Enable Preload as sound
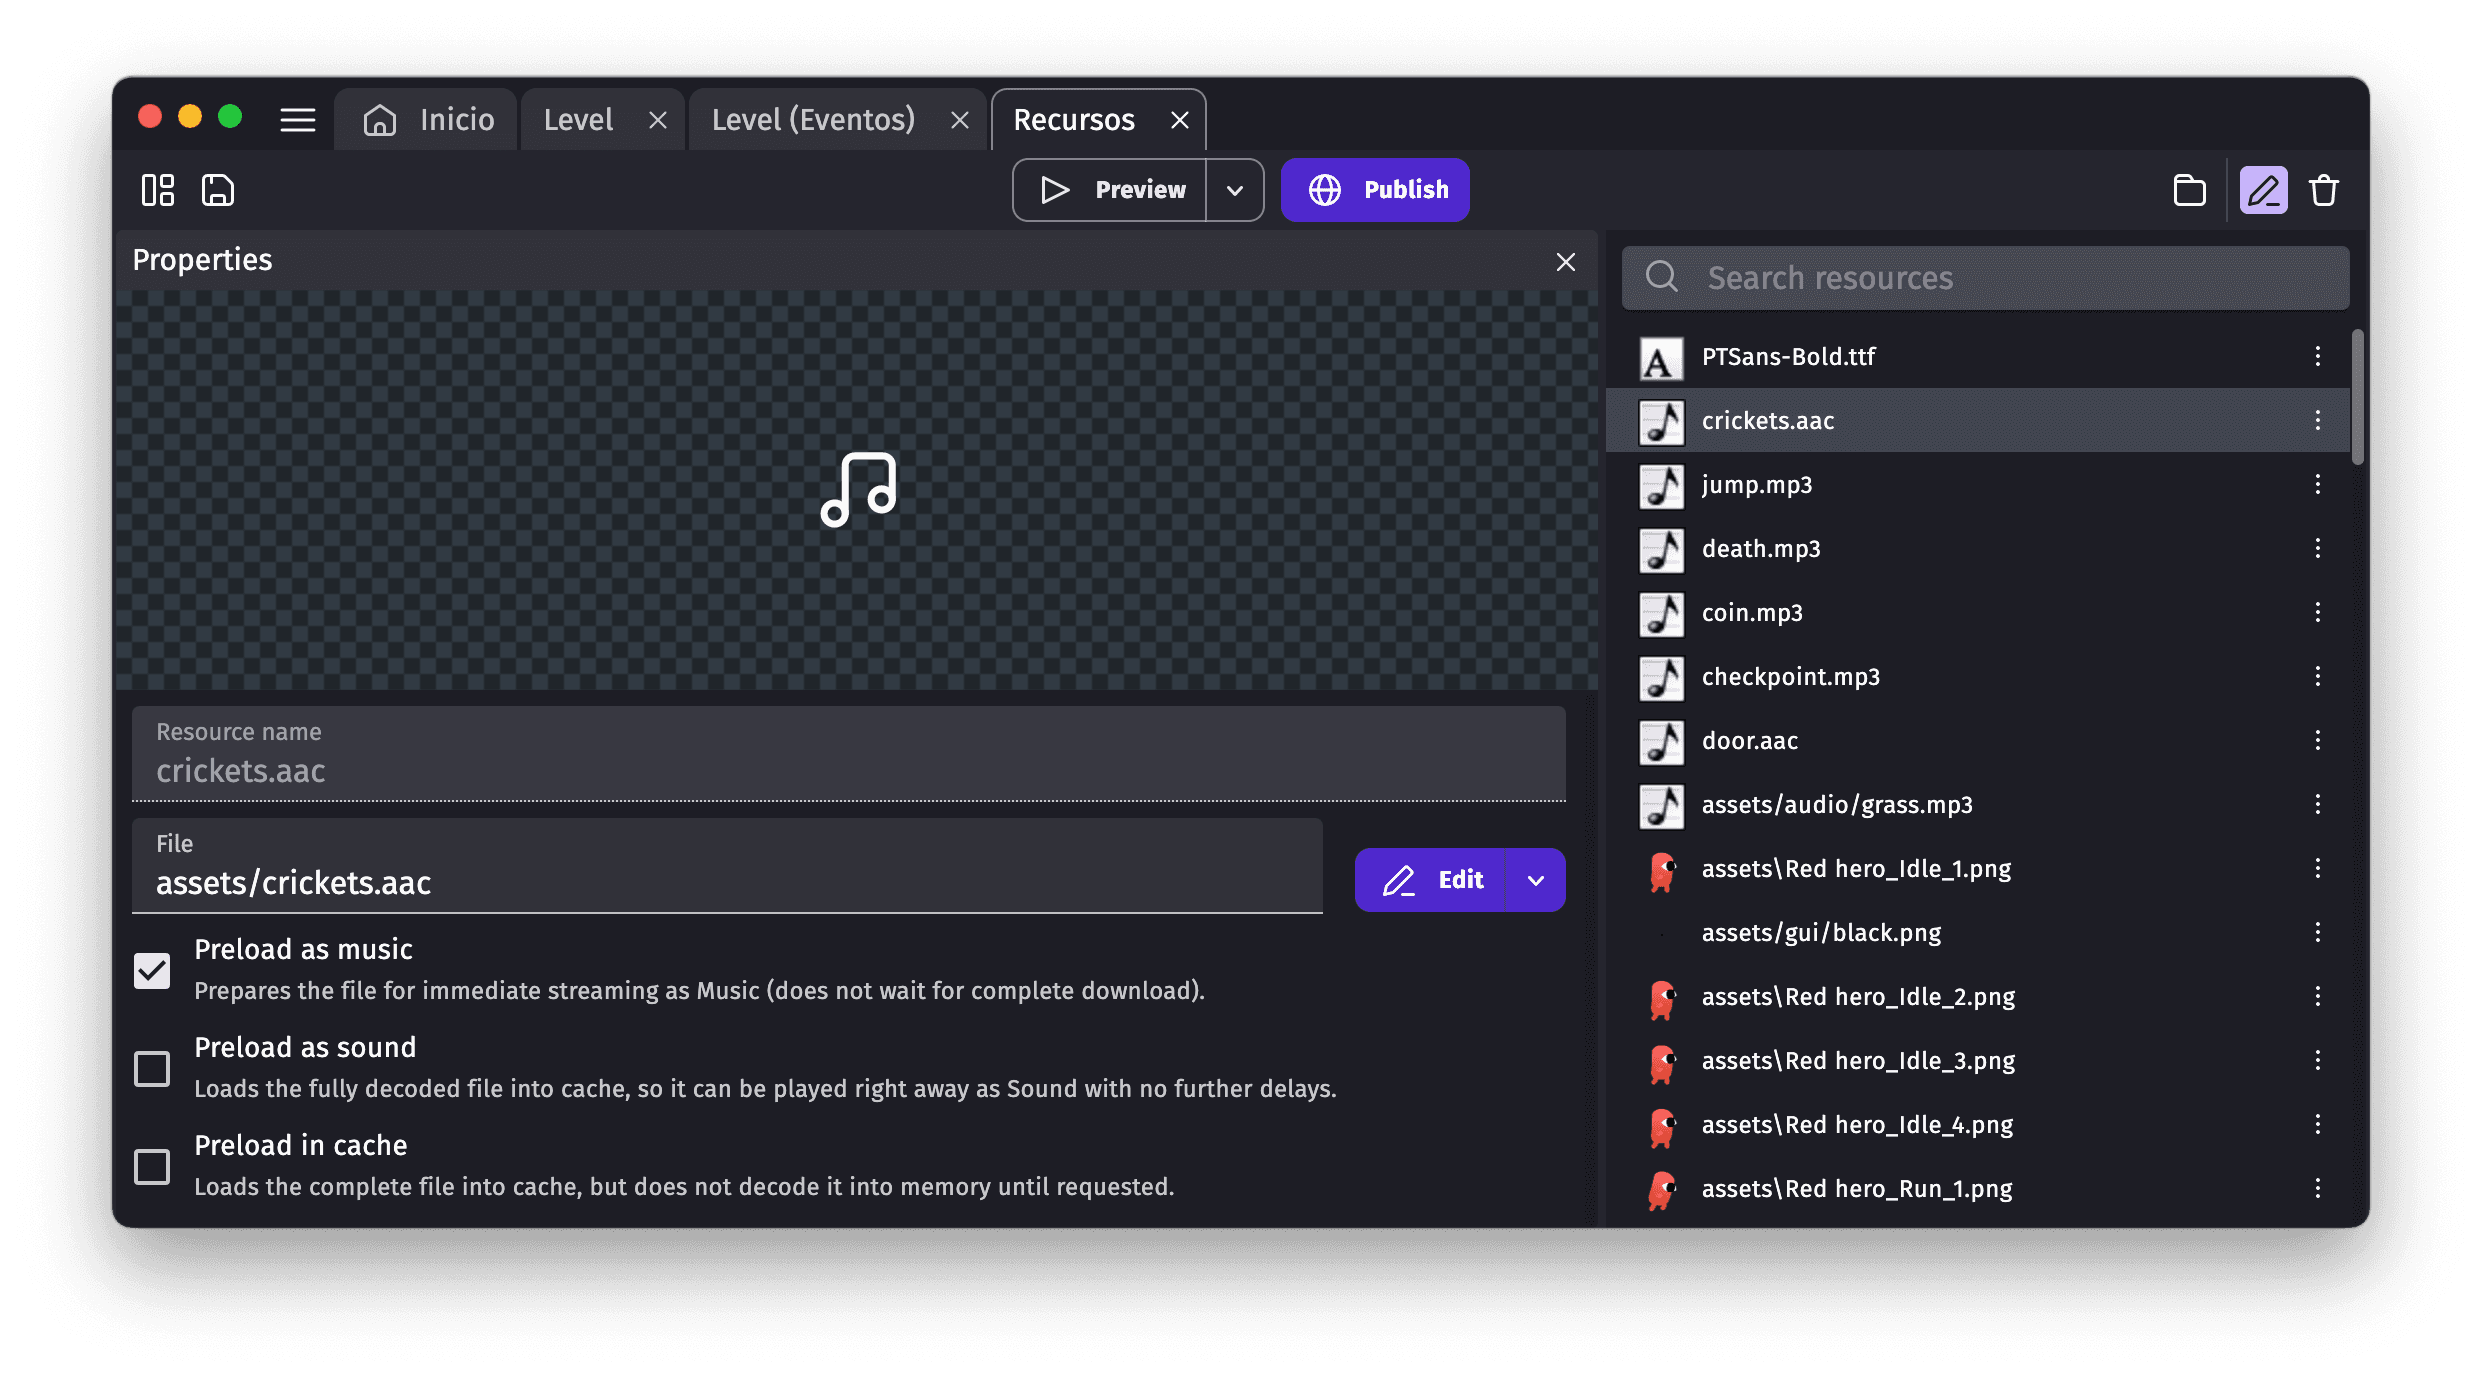Screen dimensions: 2482x1376 [152, 1068]
